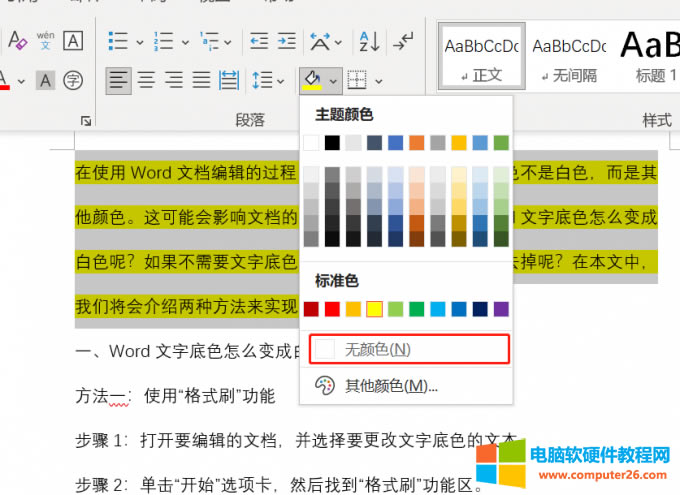Click the shading paint bucket icon
Viewport: 680px width, 495px height.
[x=311, y=79]
